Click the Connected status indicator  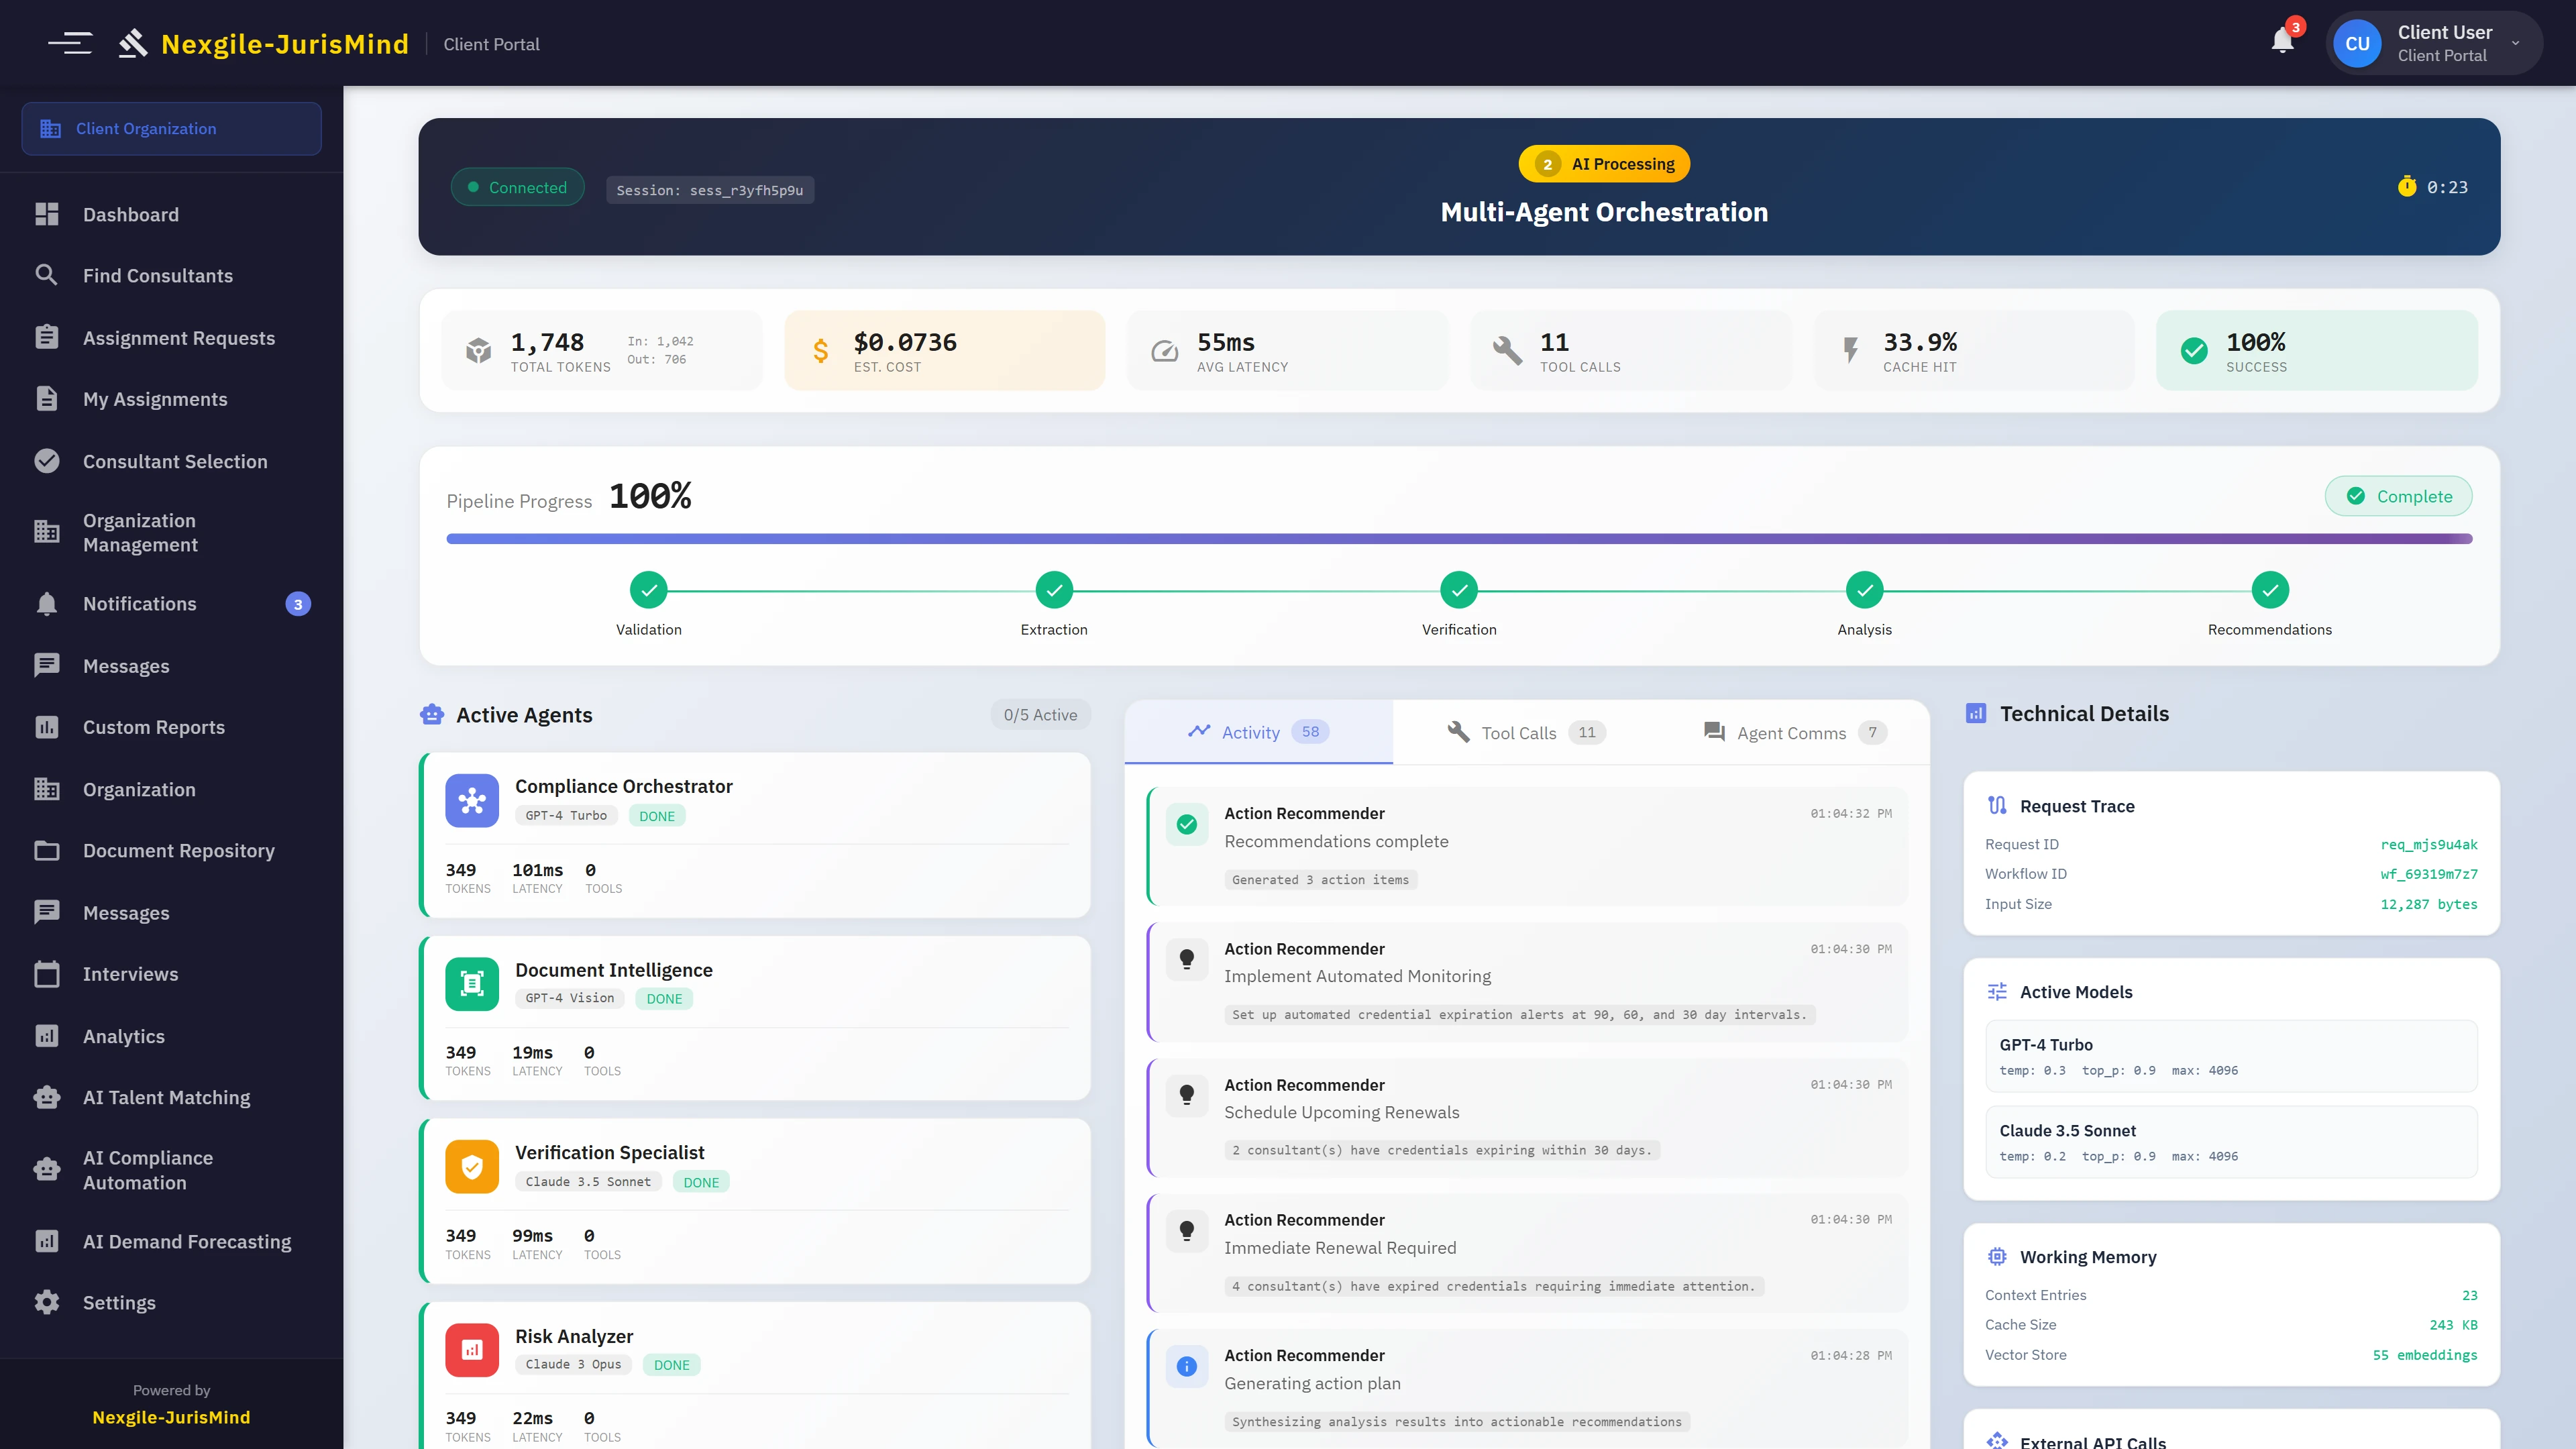tap(518, 186)
